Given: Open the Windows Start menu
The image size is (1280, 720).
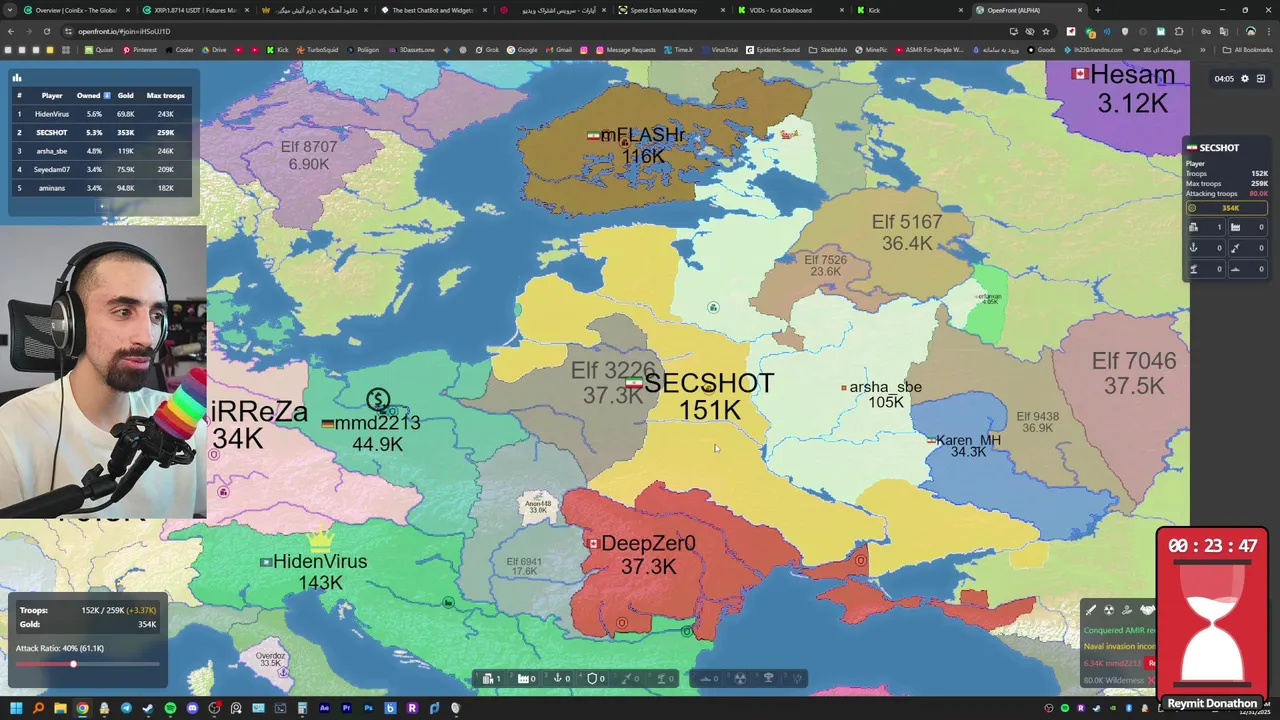Looking at the screenshot, I should (16, 708).
